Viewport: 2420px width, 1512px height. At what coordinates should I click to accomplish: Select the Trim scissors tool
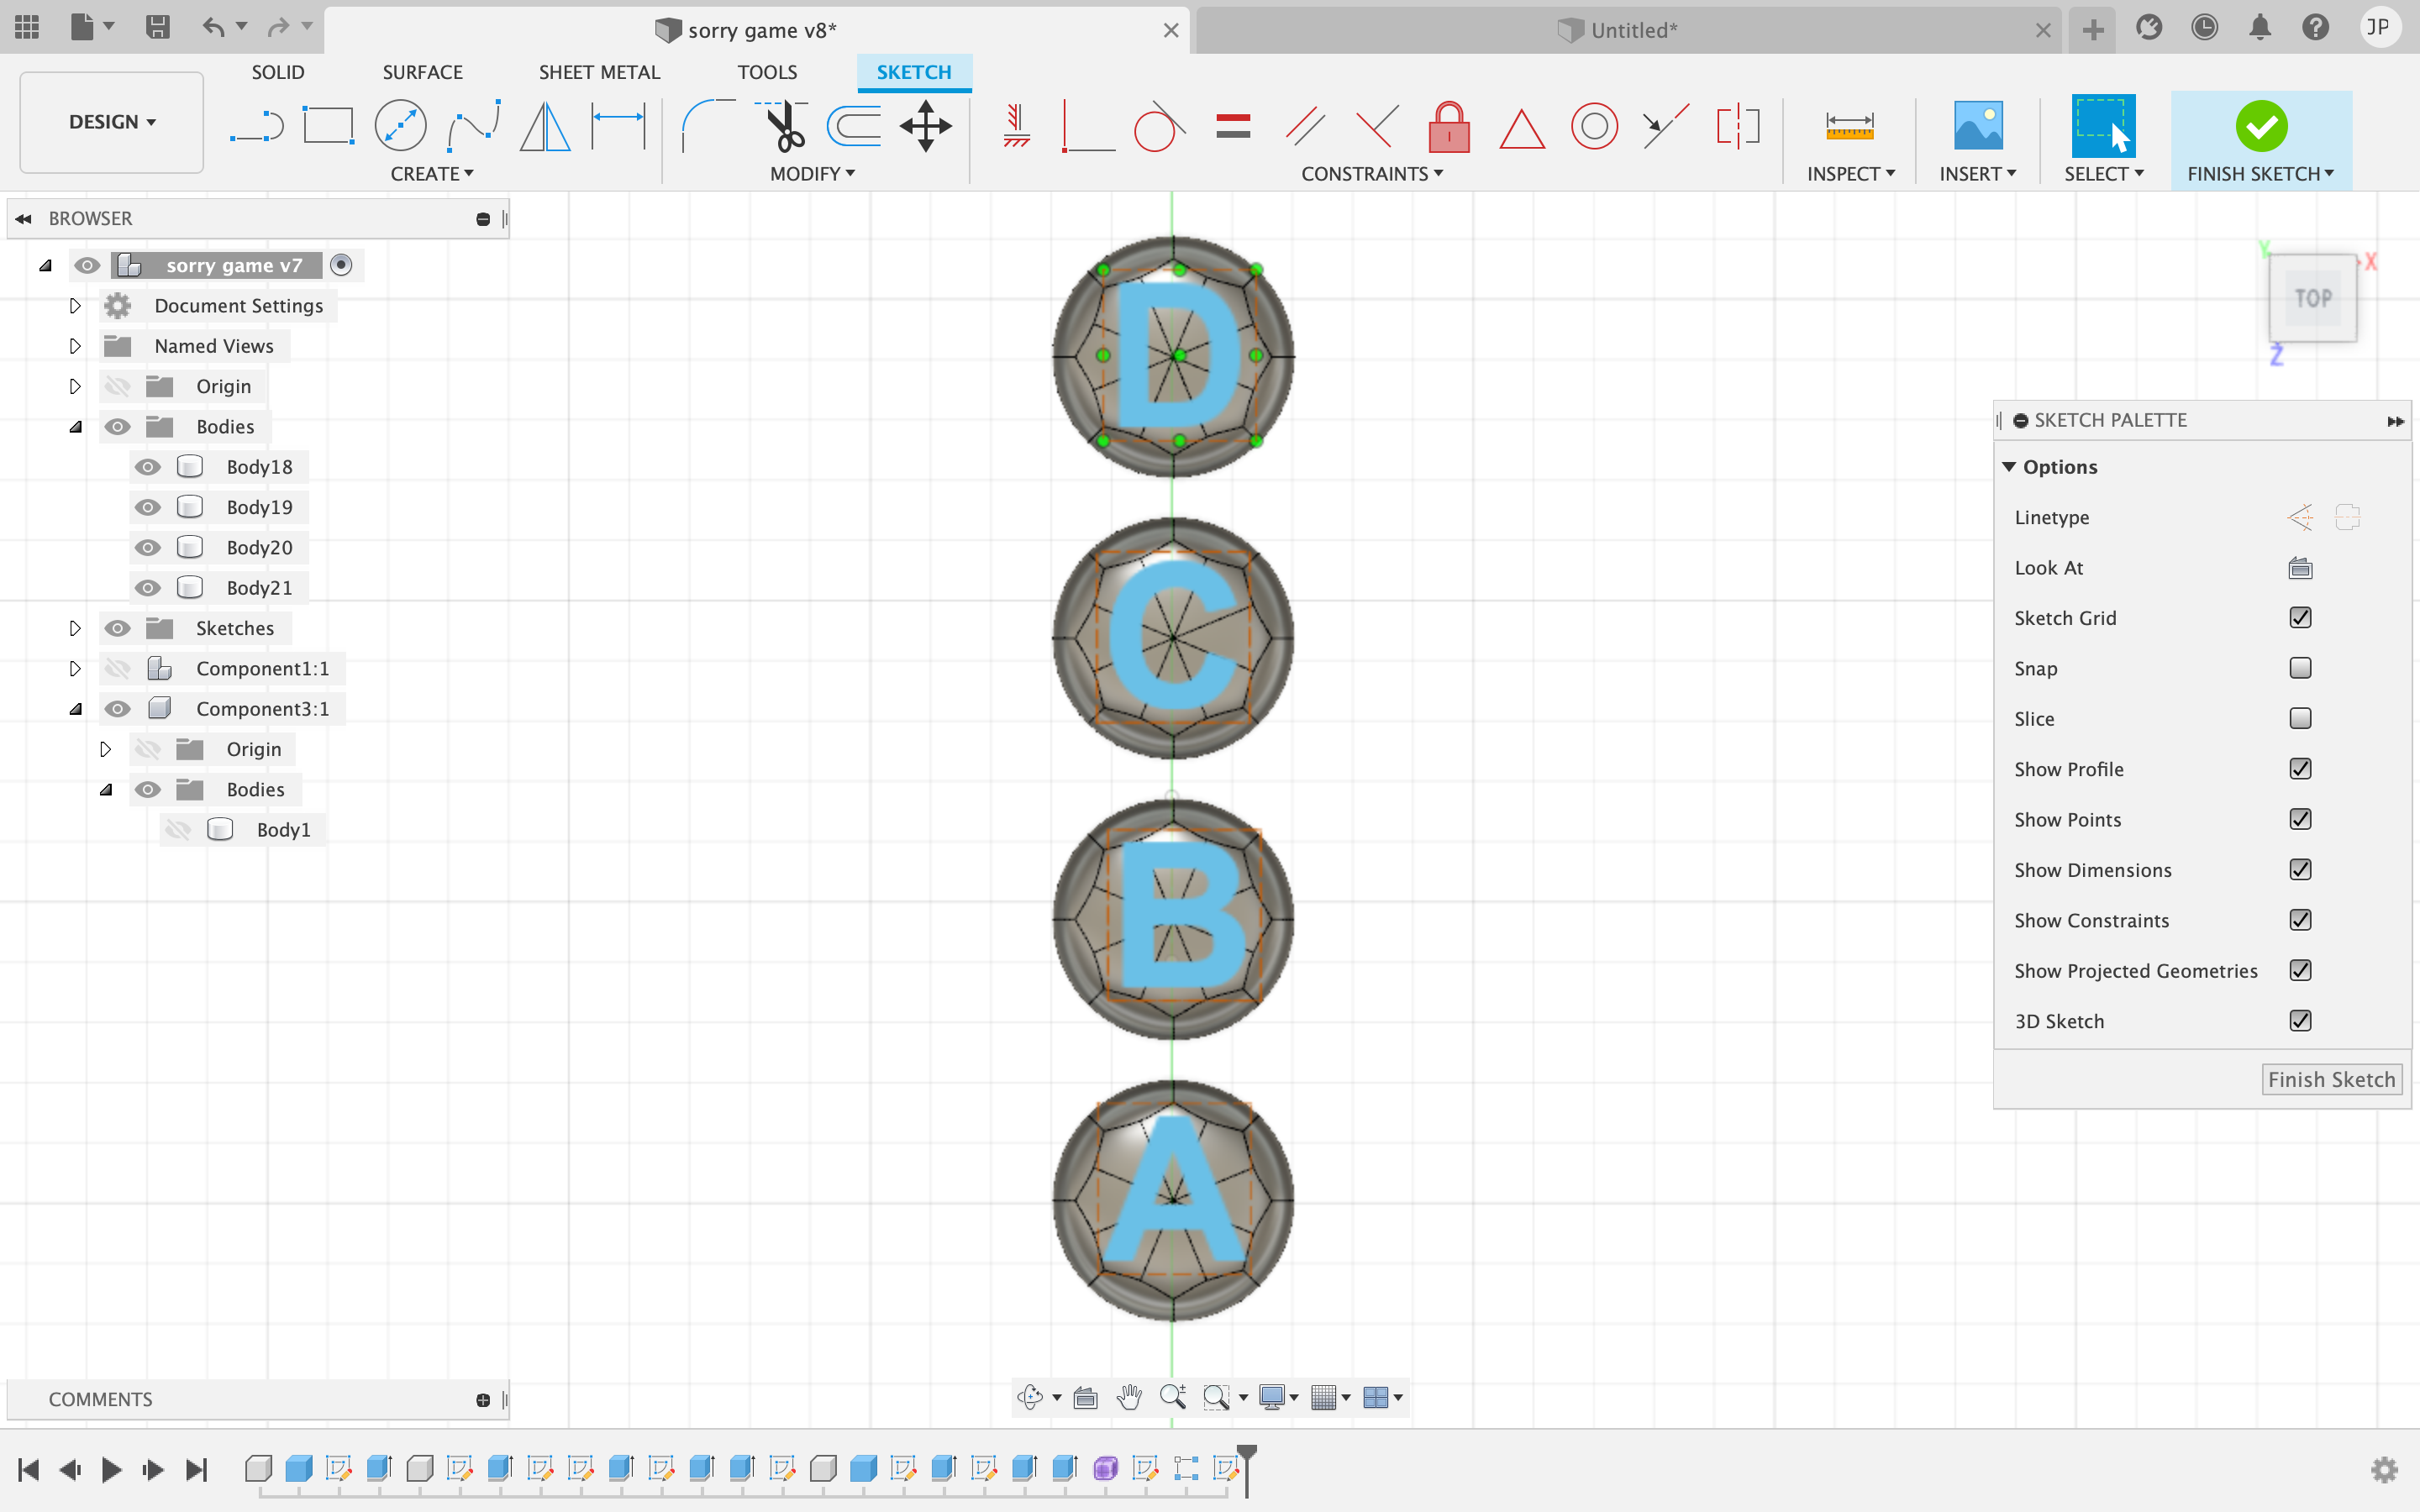(x=781, y=127)
